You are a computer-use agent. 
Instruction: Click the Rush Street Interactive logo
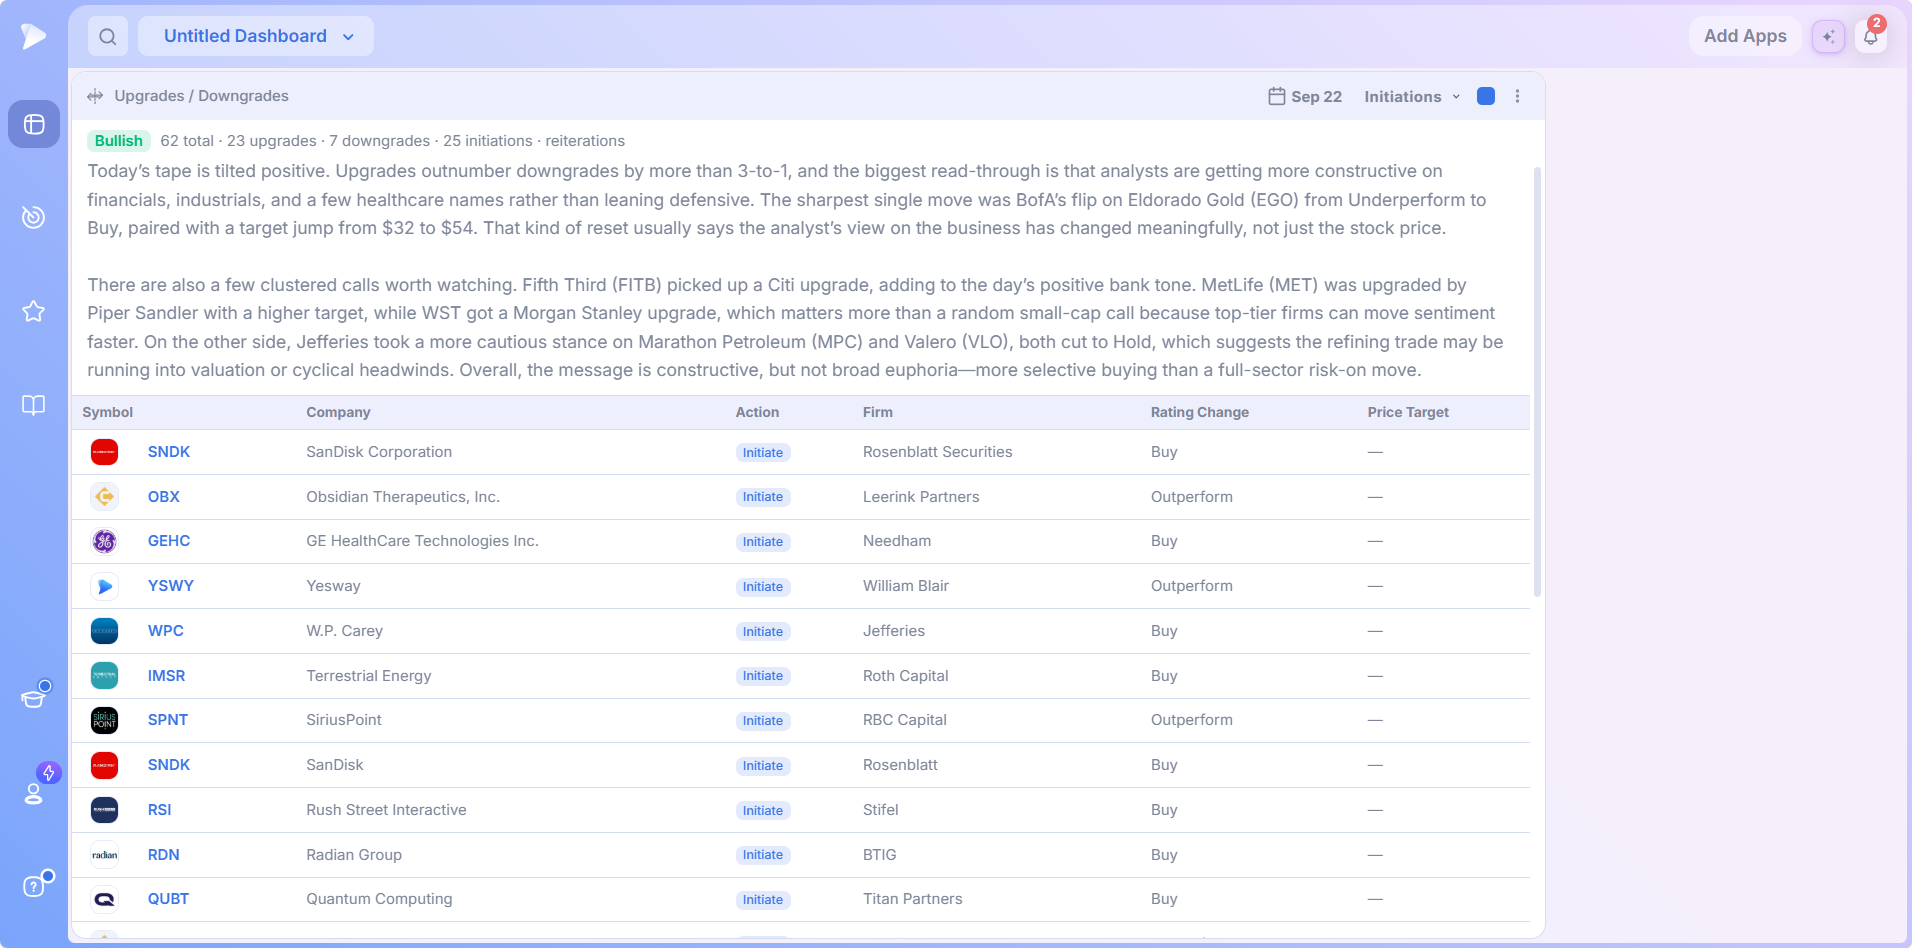(104, 810)
